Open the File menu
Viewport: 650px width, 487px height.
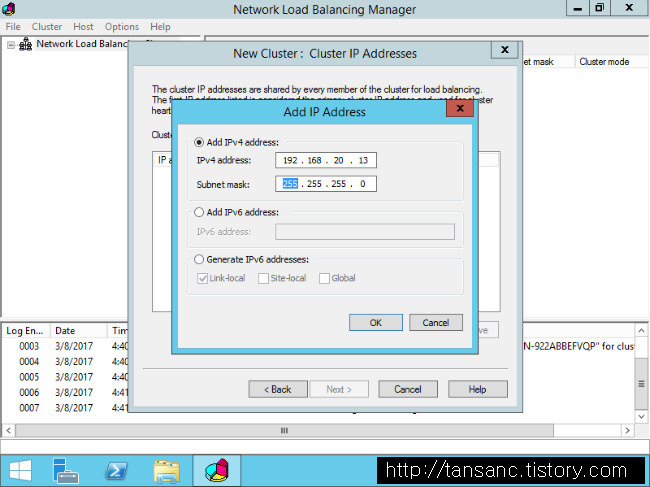[13, 27]
